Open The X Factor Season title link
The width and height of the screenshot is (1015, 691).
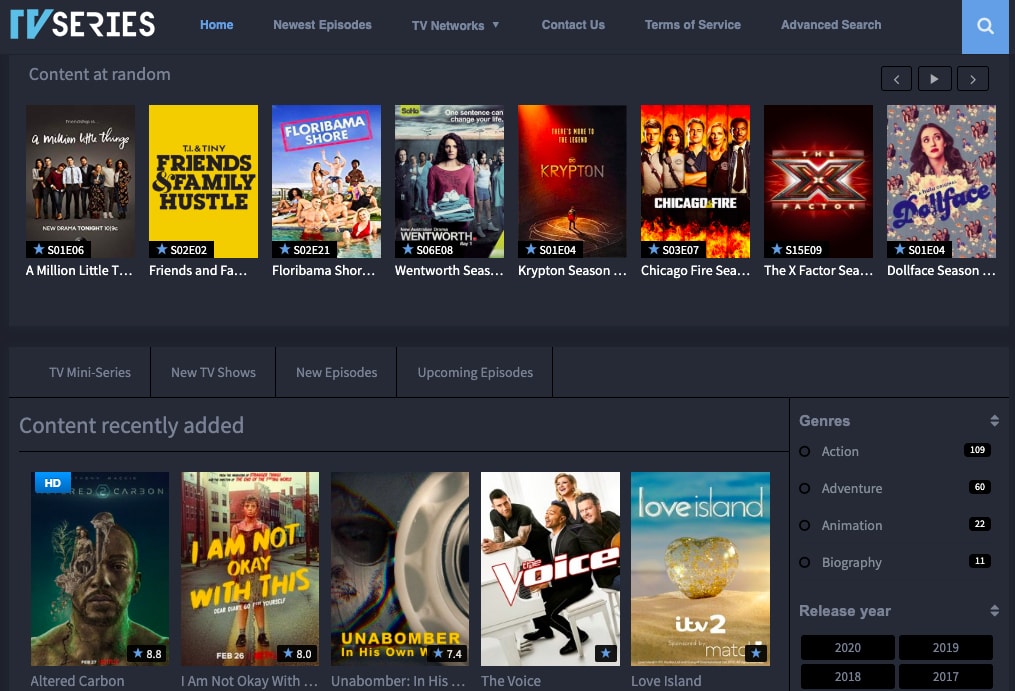click(818, 271)
